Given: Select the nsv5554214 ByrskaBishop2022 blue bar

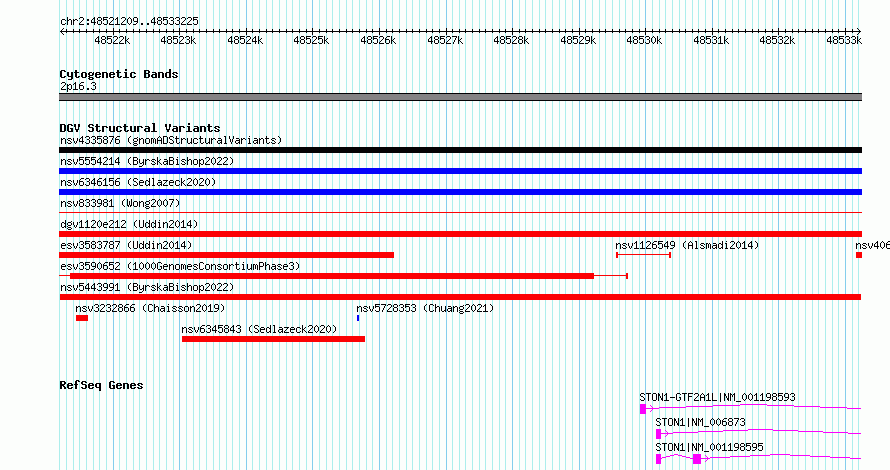Looking at the screenshot, I should click(x=460, y=171).
